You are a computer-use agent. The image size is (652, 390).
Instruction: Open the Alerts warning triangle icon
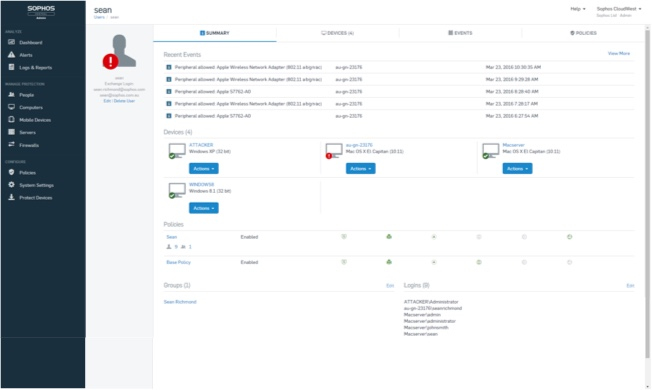coord(11,54)
